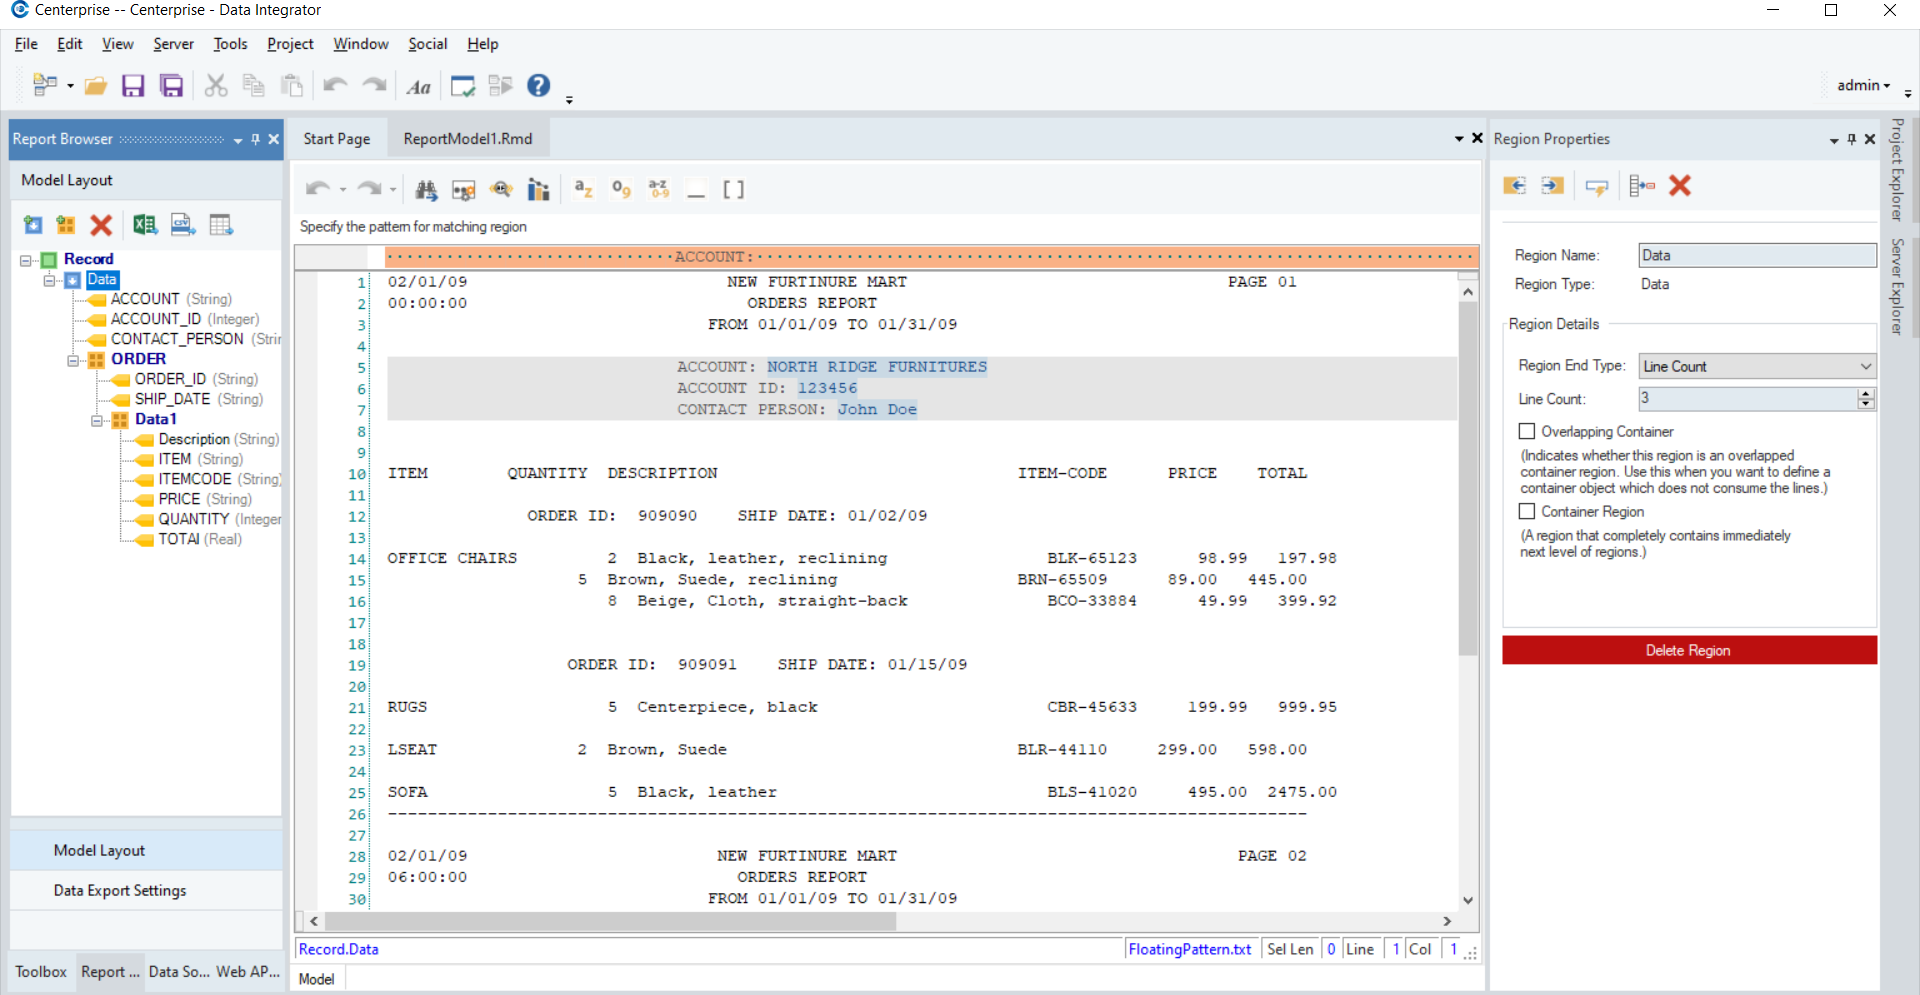The image size is (1920, 995).
Task: Increase Line Count with the stepper arrow
Action: click(1865, 394)
